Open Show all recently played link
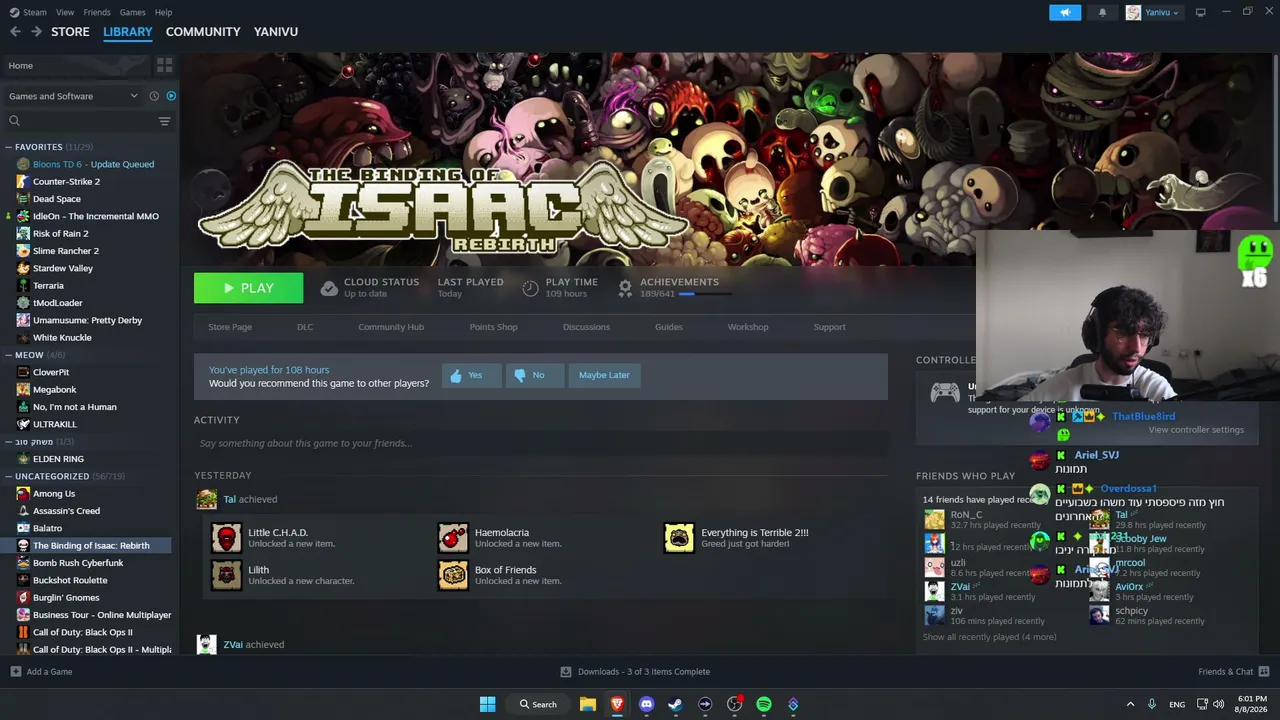 (989, 637)
